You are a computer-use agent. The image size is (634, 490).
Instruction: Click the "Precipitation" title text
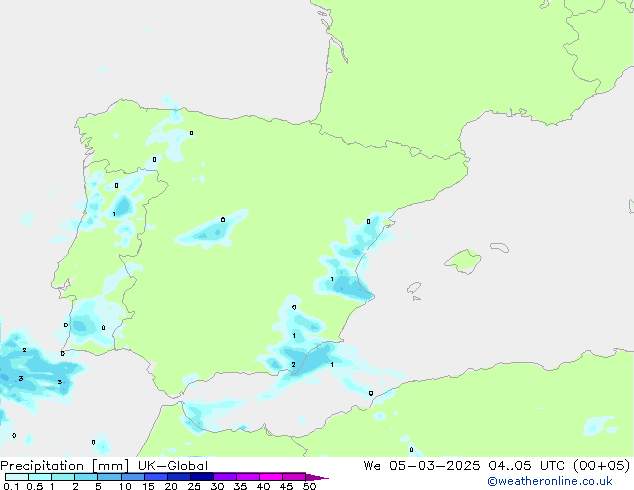42,466
